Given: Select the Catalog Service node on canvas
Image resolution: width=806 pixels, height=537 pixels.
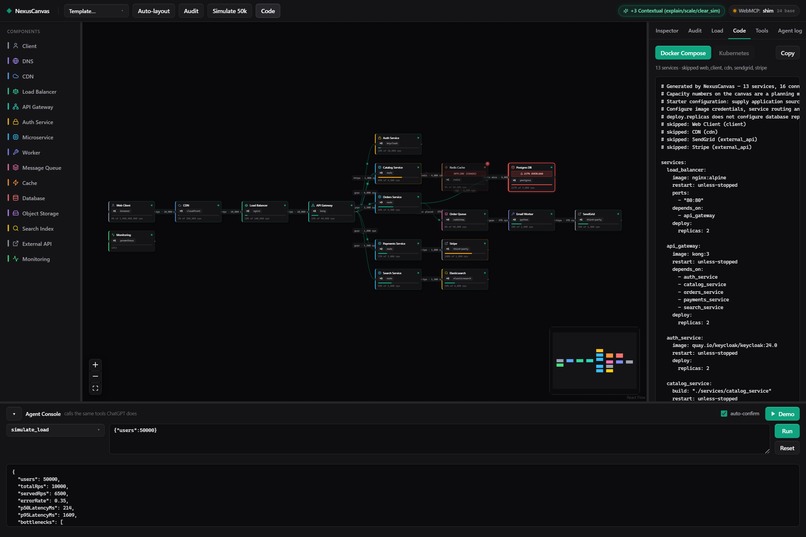Looking at the screenshot, I should 398,174.
